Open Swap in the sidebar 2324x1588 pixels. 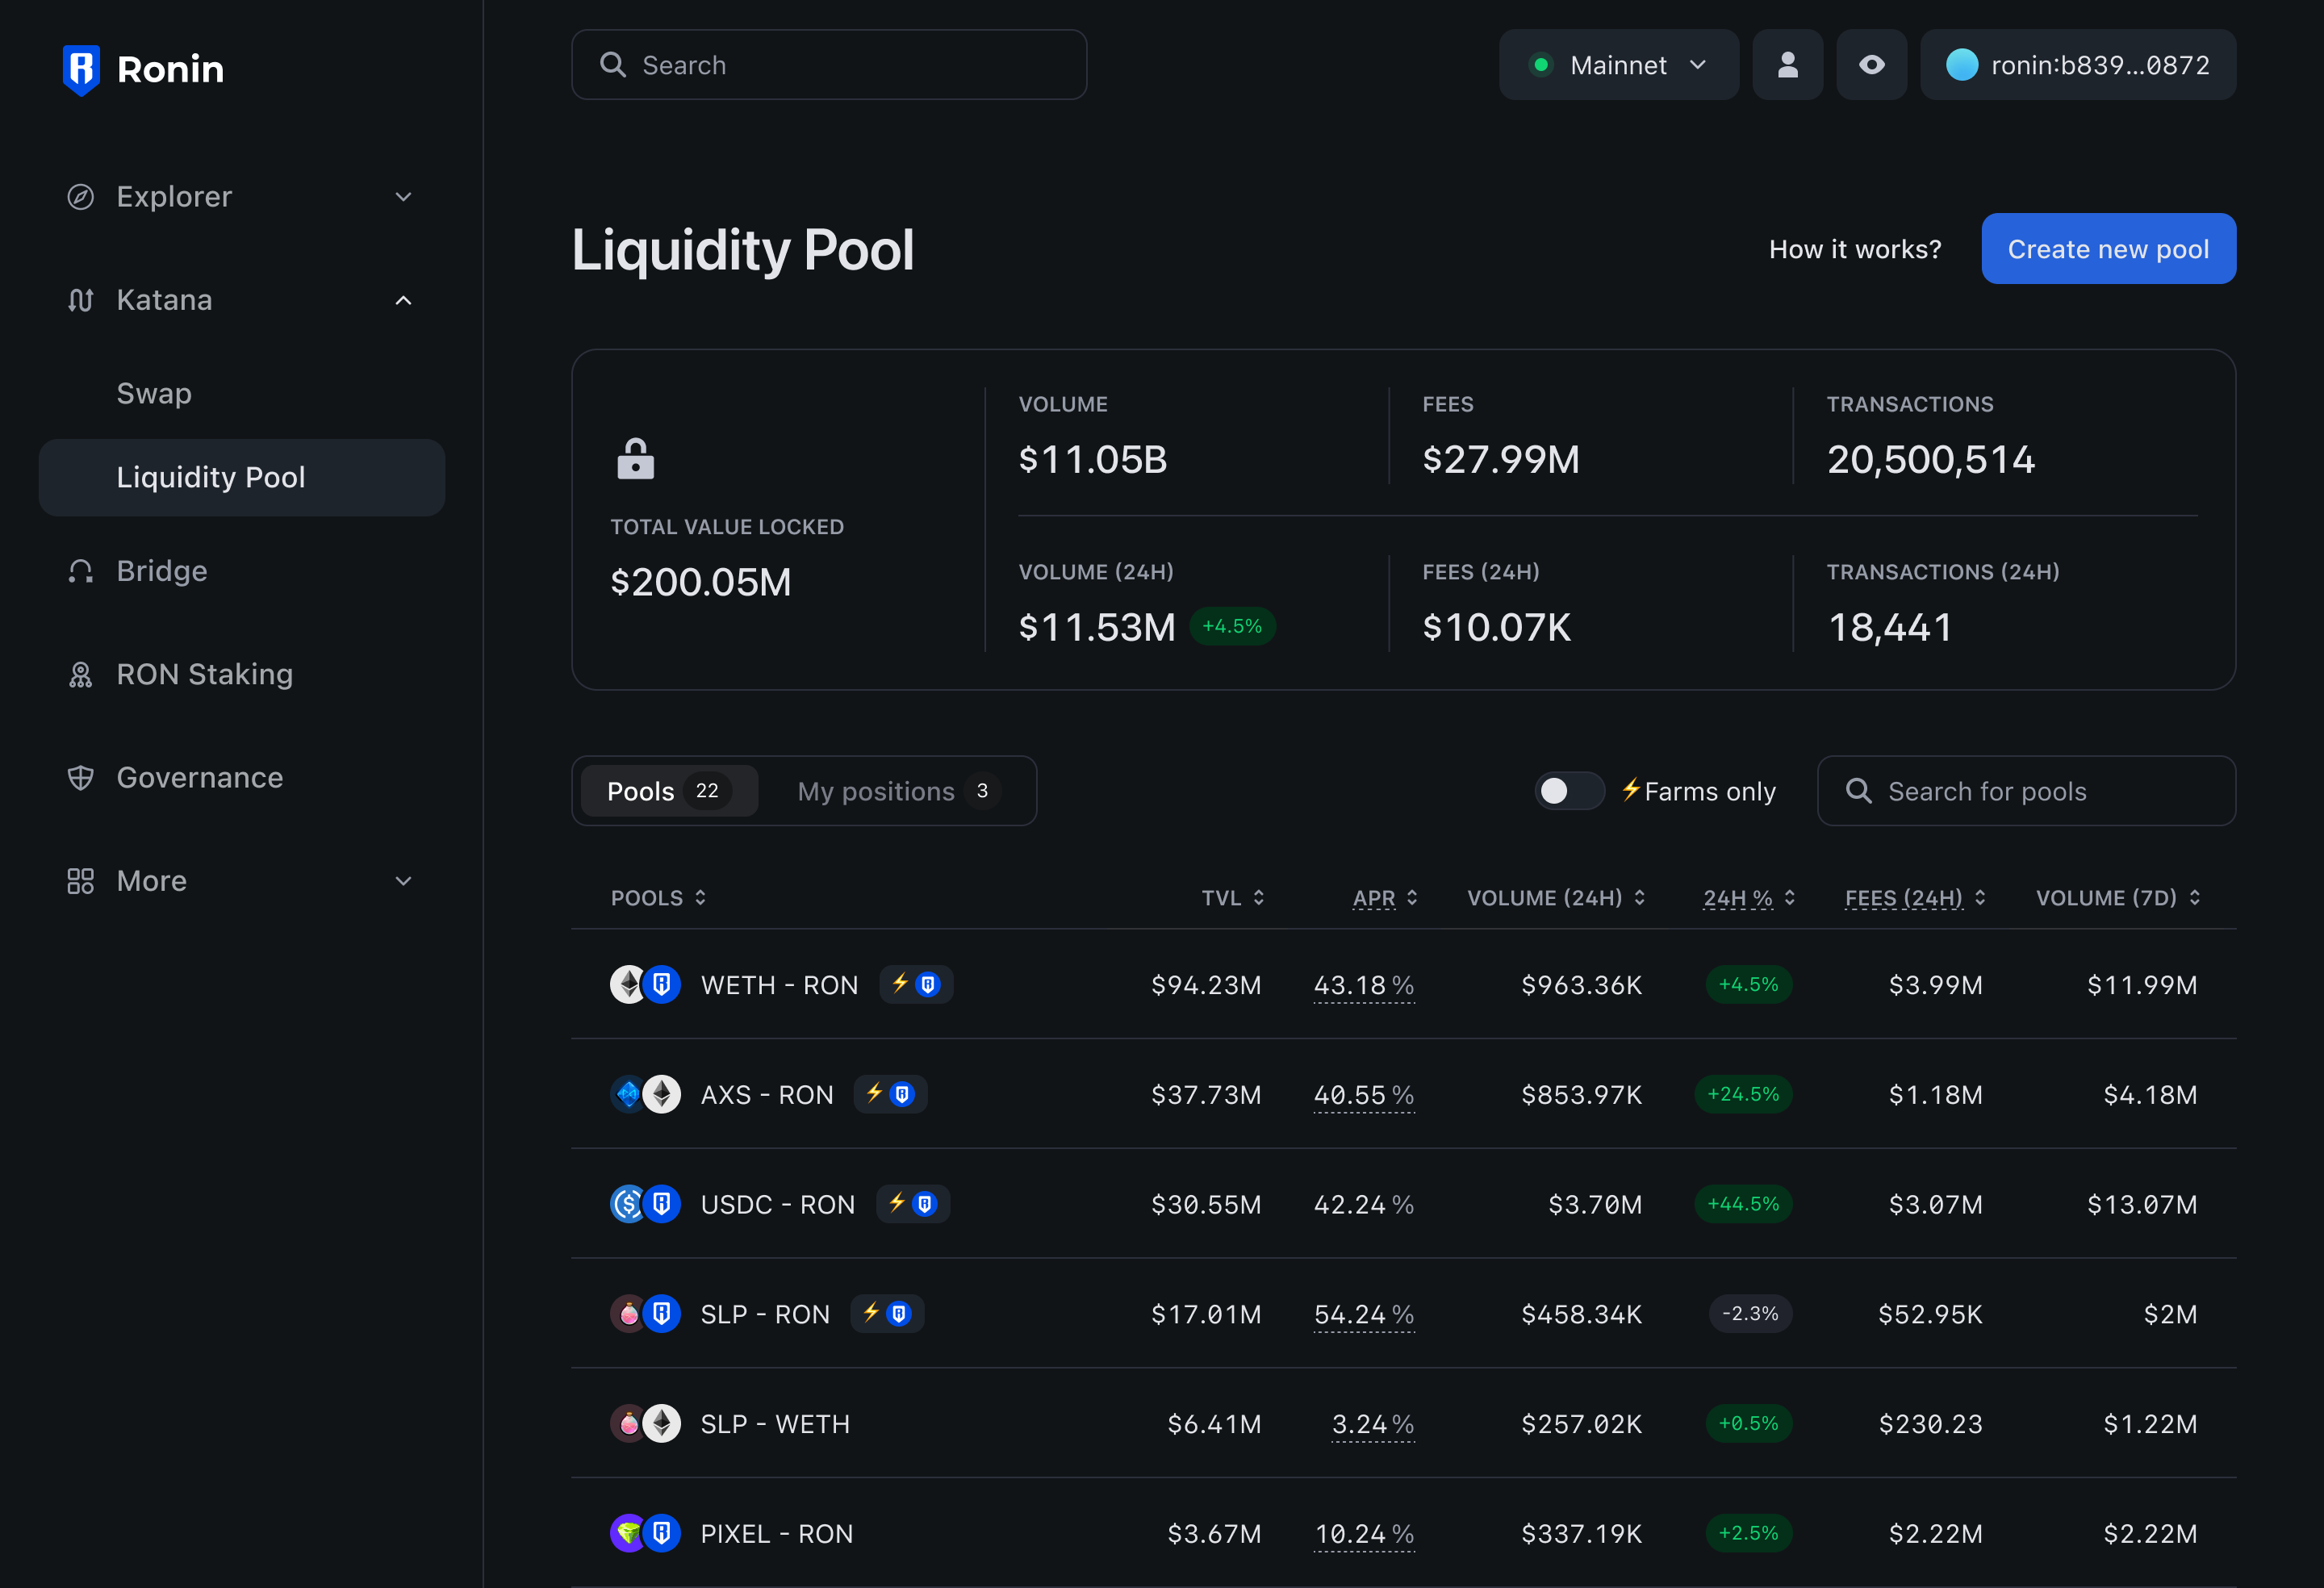pos(154,394)
